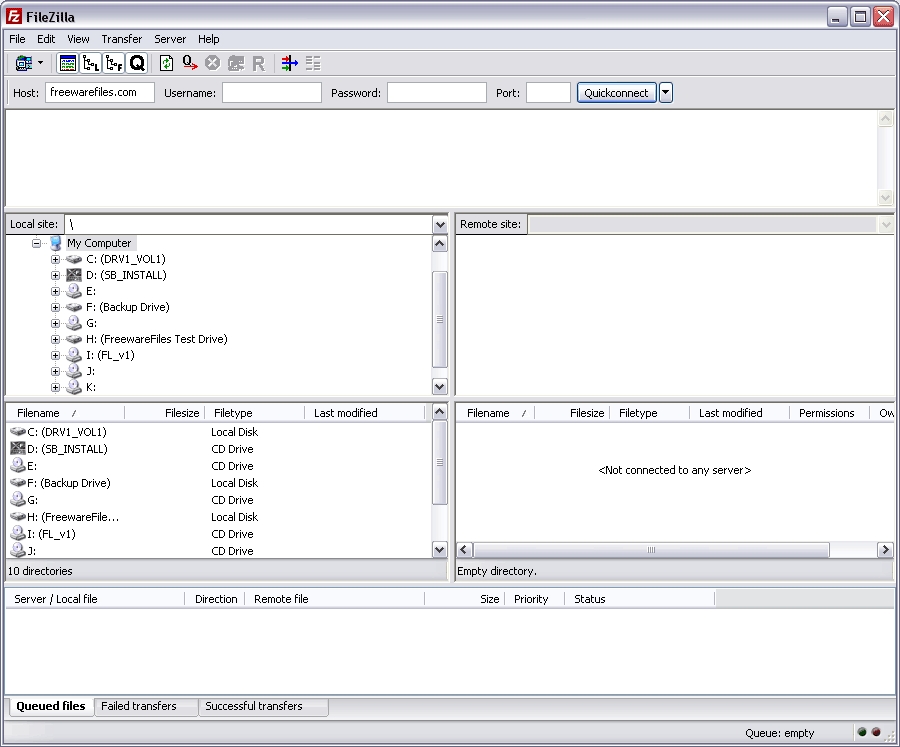The image size is (900, 747).
Task: Sort local files by Filesize column
Action: pyautogui.click(x=164, y=413)
